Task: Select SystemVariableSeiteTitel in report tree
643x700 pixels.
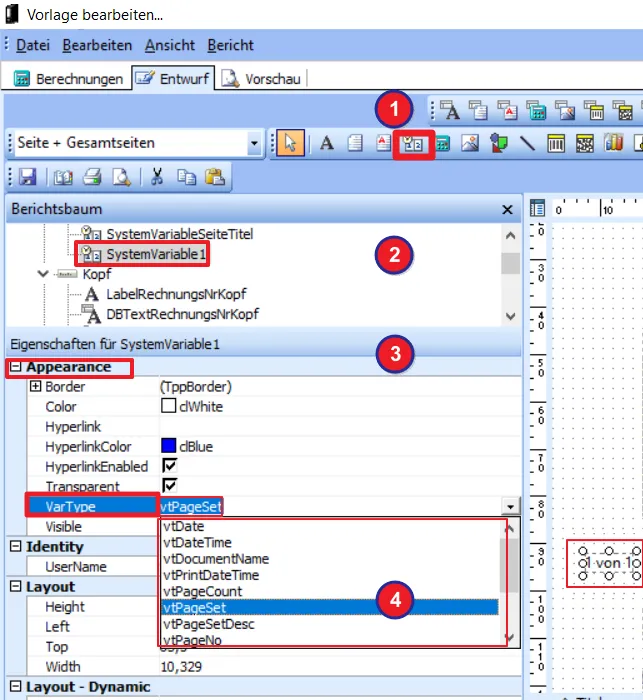Action: coord(179,233)
